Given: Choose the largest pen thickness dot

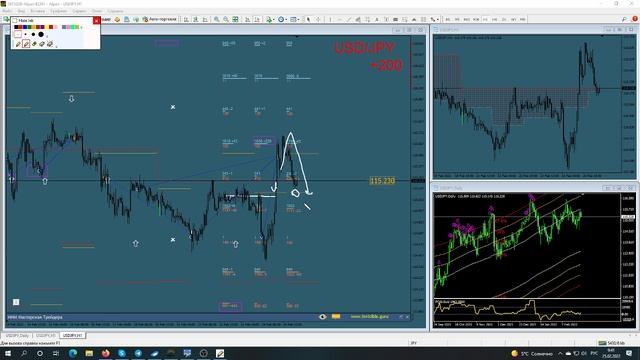Looking at the screenshot, I should [41, 34].
